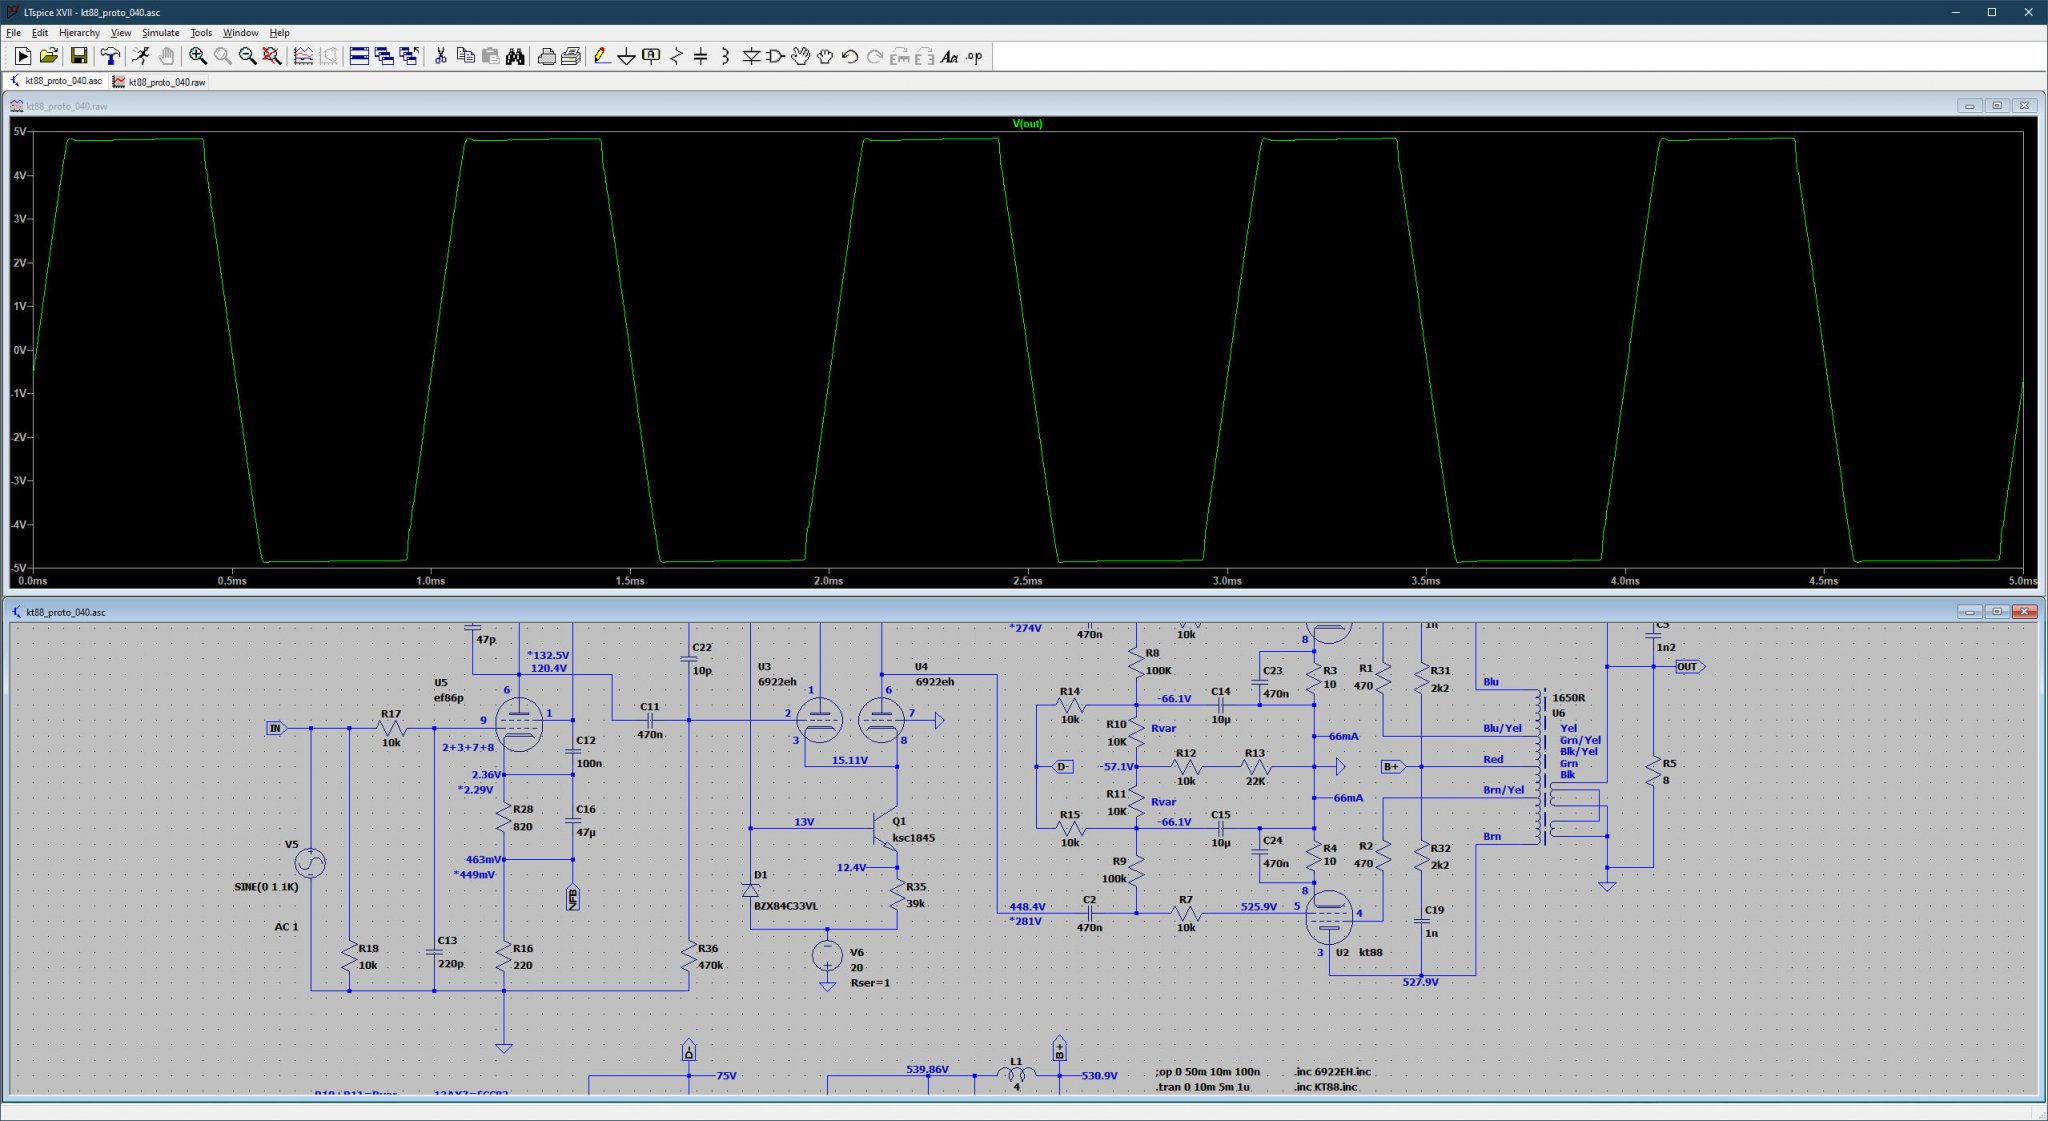Click the Pan magnifier icon
This screenshot has width=2048, height=1121.
pyautogui.click(x=222, y=56)
